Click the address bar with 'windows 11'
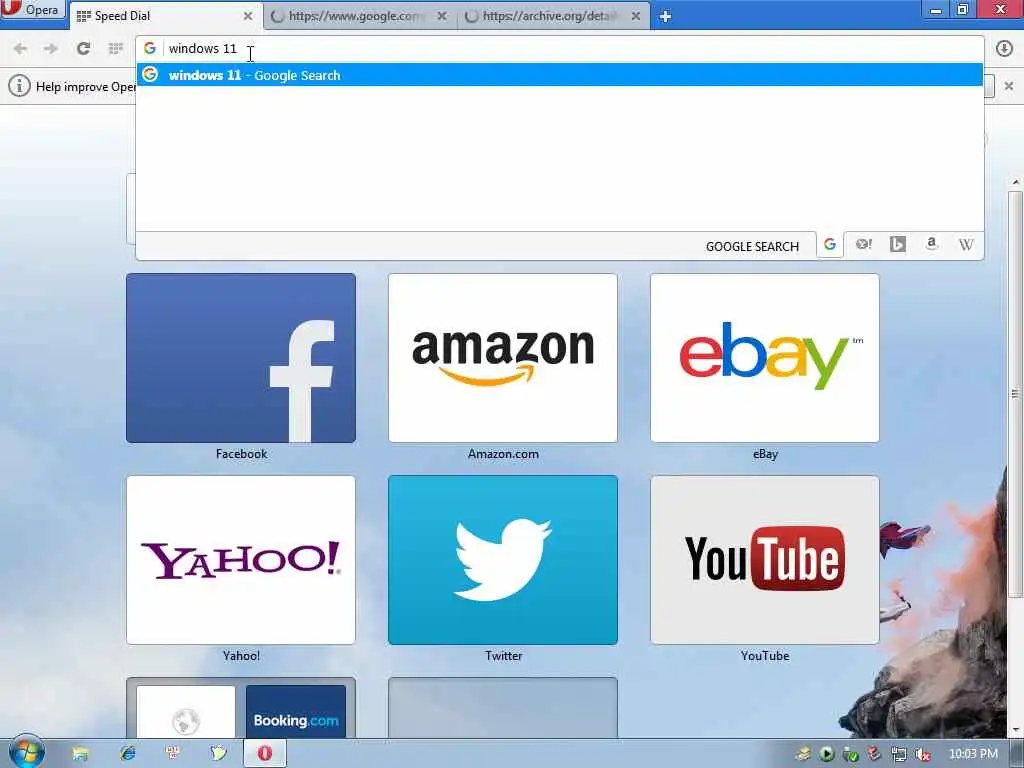Screen dimensions: 1024x768 pos(560,49)
